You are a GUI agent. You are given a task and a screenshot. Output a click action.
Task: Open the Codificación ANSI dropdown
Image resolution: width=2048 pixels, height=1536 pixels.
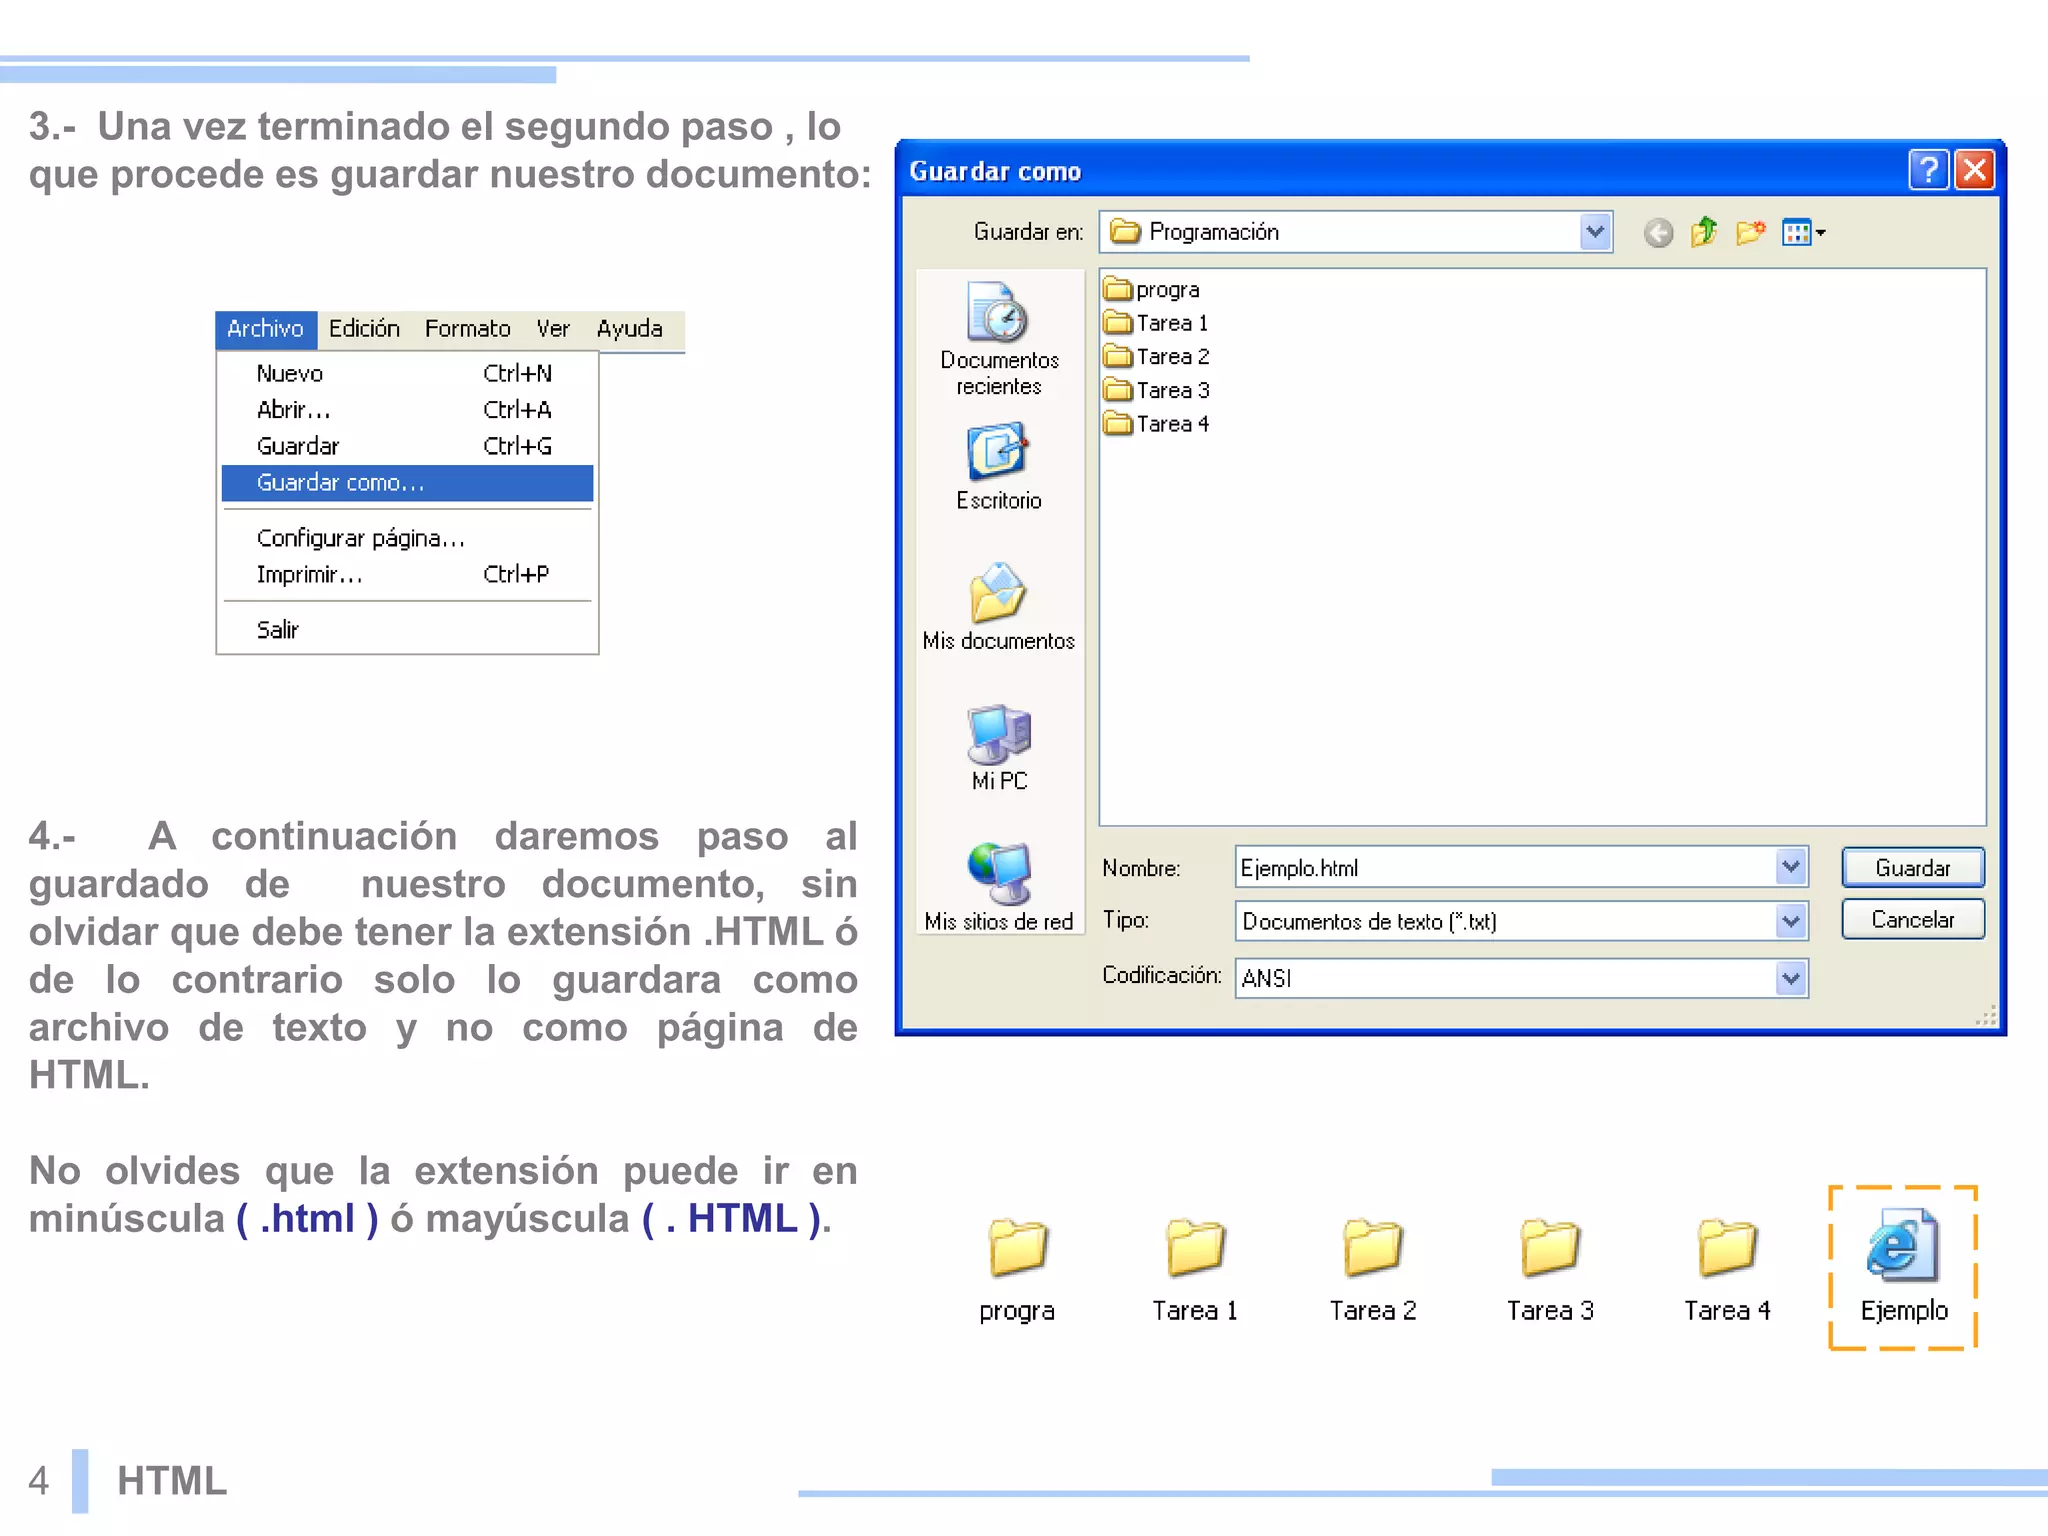pyautogui.click(x=1791, y=978)
